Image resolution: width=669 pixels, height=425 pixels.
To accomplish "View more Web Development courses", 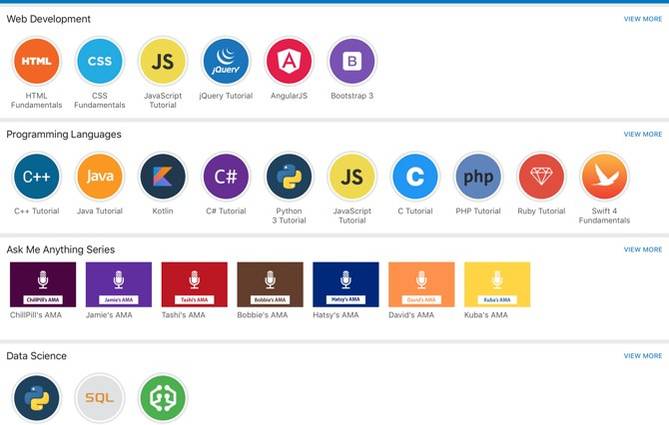I will (x=643, y=19).
